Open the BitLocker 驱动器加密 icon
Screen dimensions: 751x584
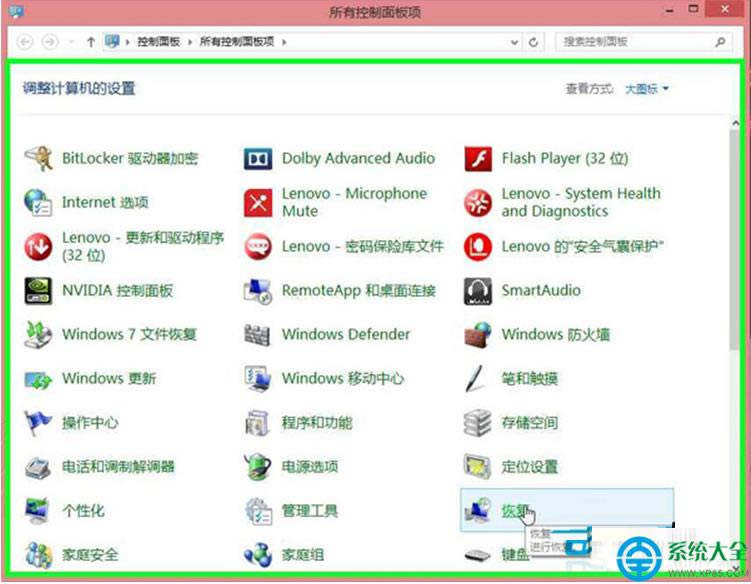[x=38, y=159]
